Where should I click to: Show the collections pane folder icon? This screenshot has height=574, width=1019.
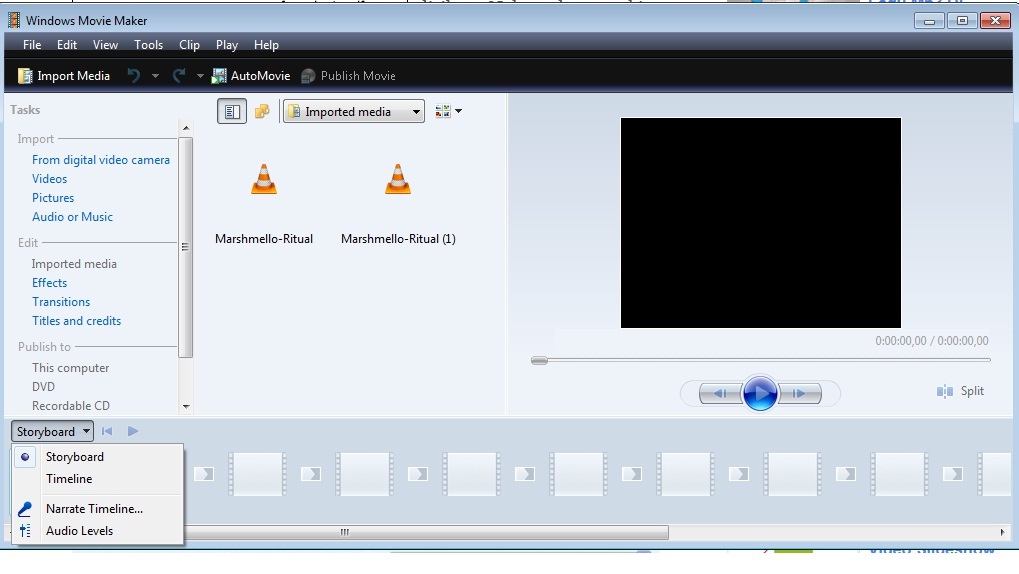[x=262, y=111]
